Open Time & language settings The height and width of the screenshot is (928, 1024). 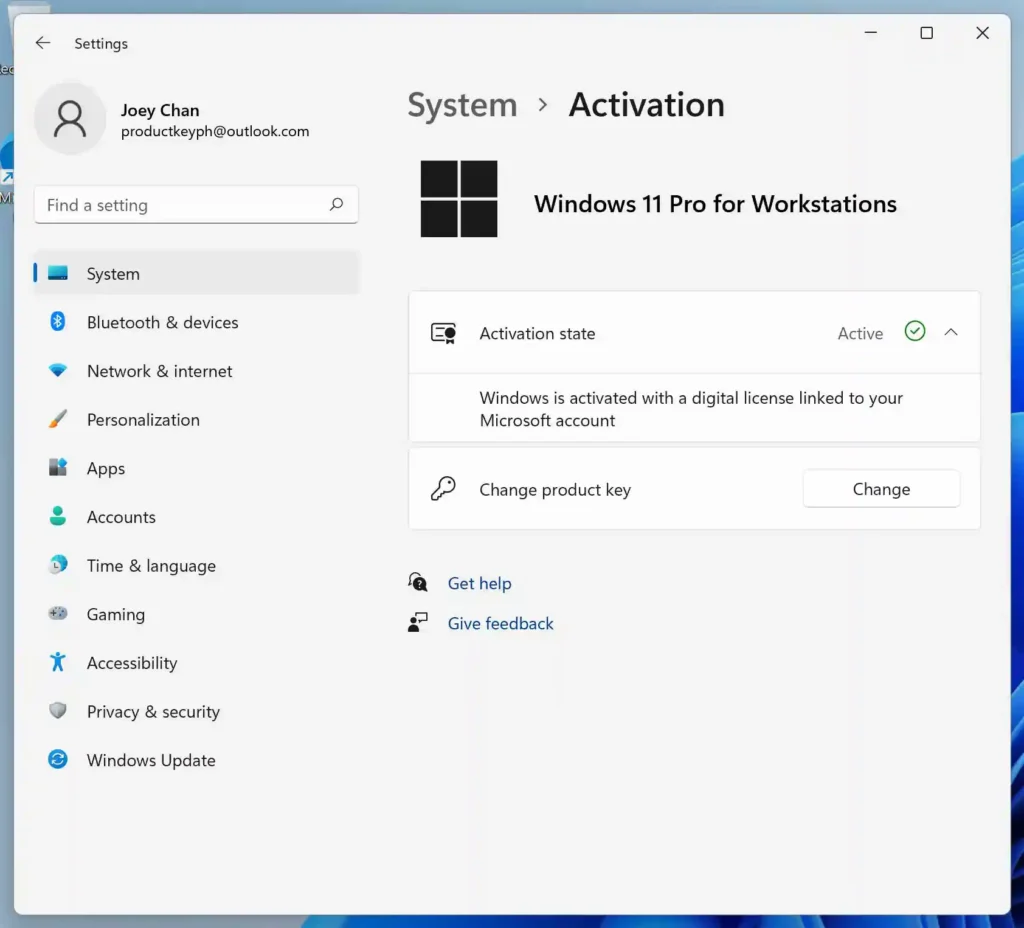tap(197, 565)
